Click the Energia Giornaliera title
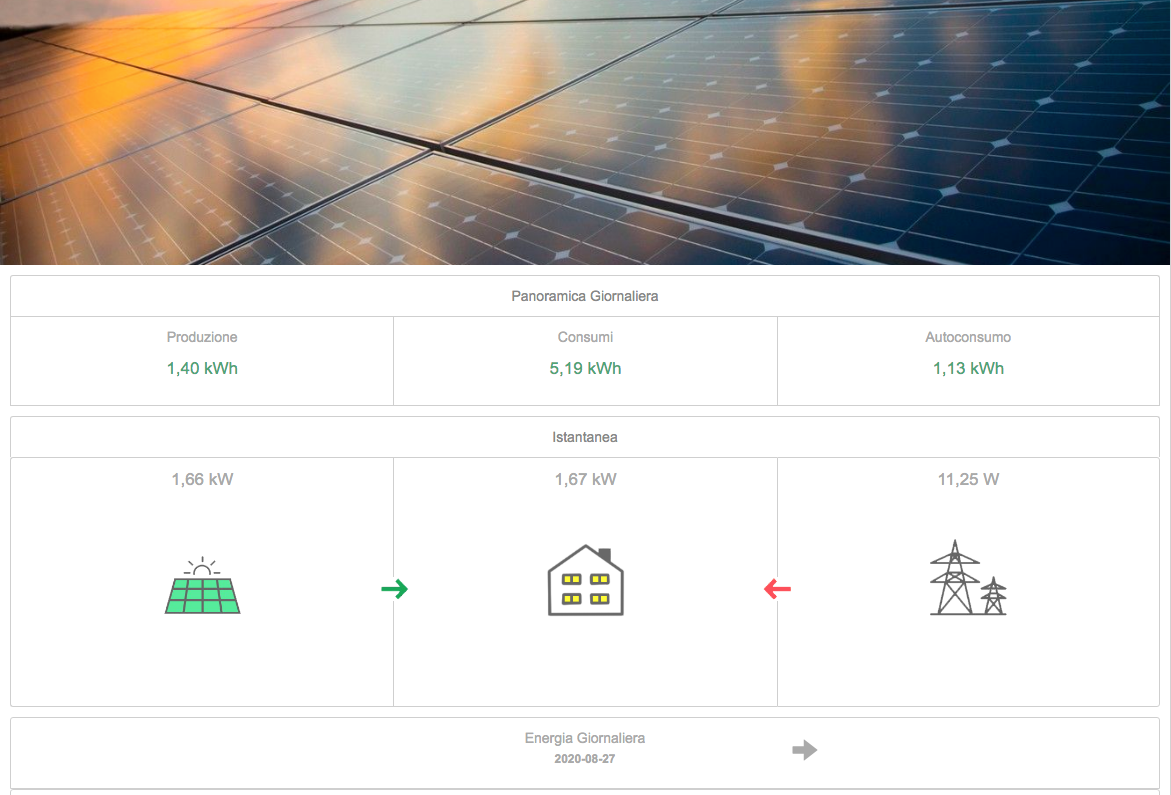Image resolution: width=1171 pixels, height=795 pixels. pyautogui.click(x=585, y=738)
